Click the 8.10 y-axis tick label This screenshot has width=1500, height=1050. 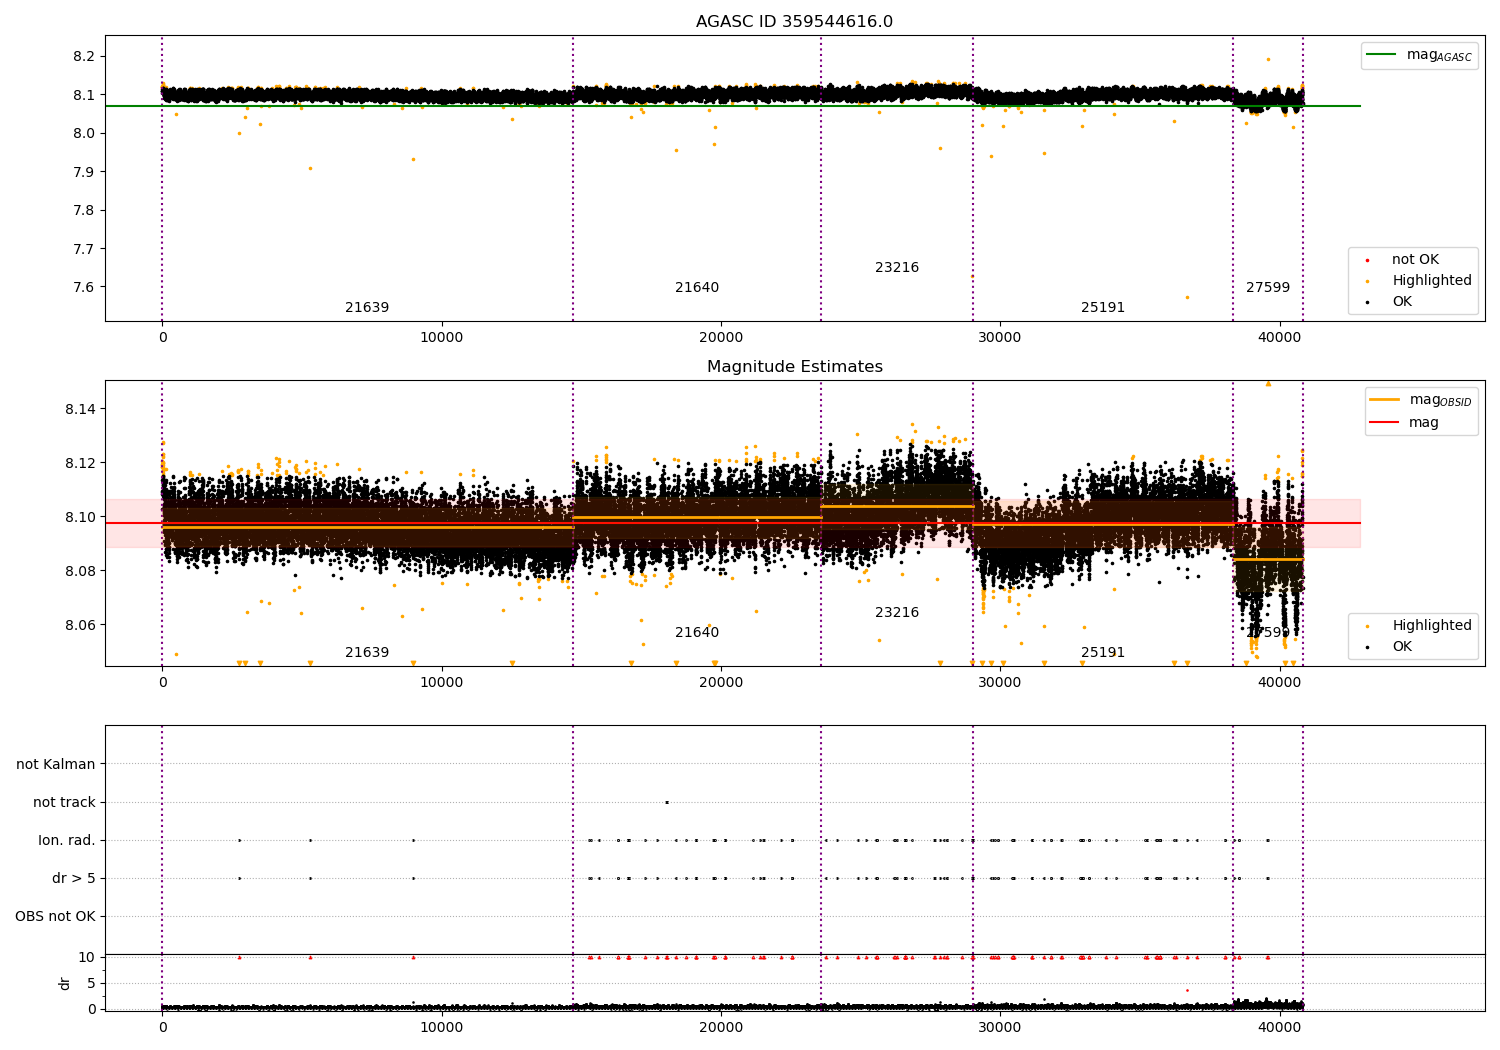pos(80,518)
